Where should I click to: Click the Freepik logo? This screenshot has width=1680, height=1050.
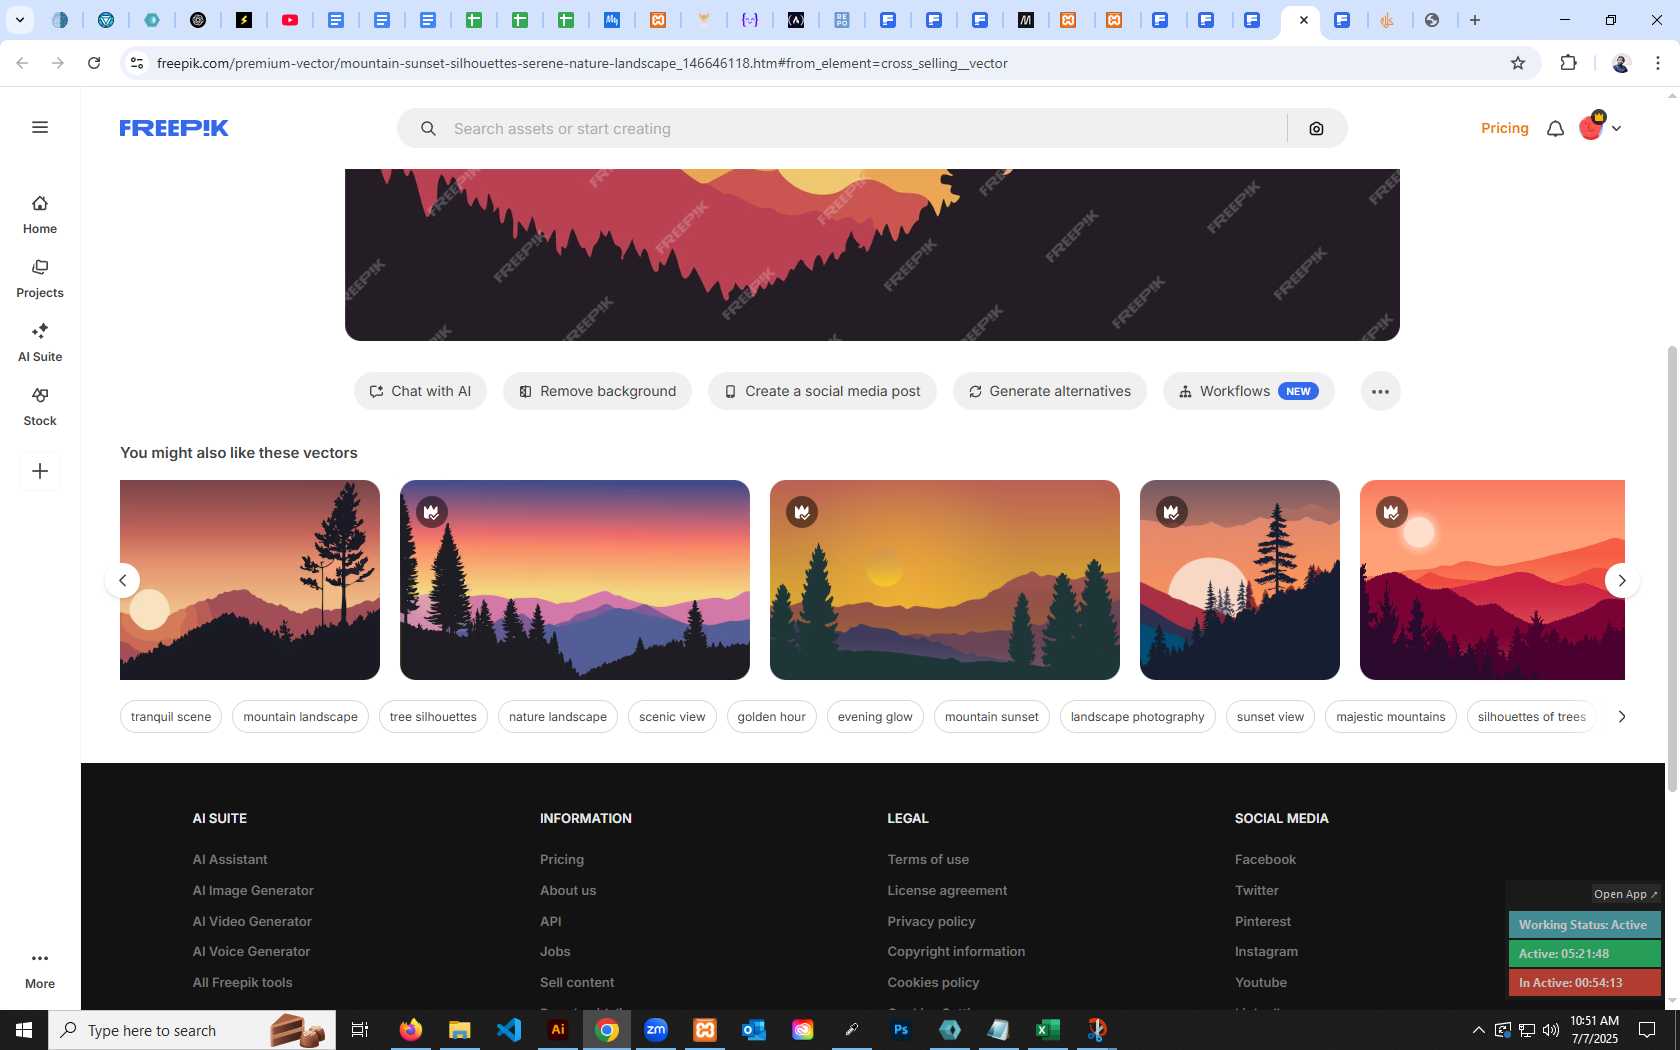pos(174,128)
